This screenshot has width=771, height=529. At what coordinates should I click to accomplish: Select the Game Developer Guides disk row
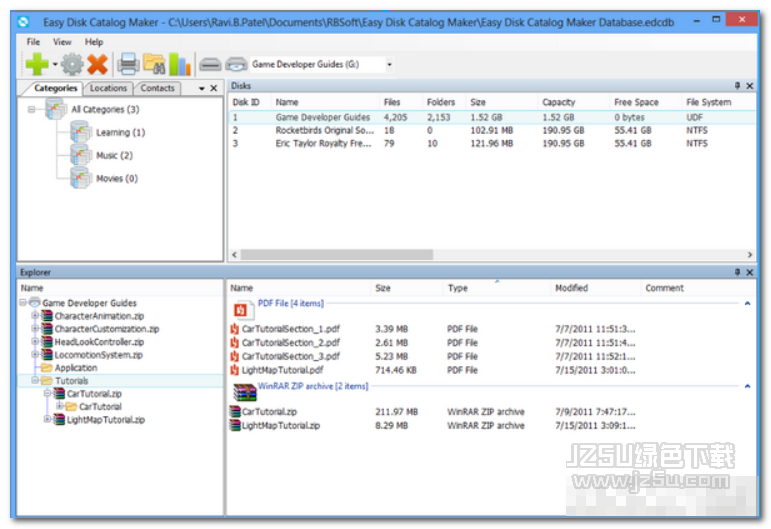(x=492, y=118)
